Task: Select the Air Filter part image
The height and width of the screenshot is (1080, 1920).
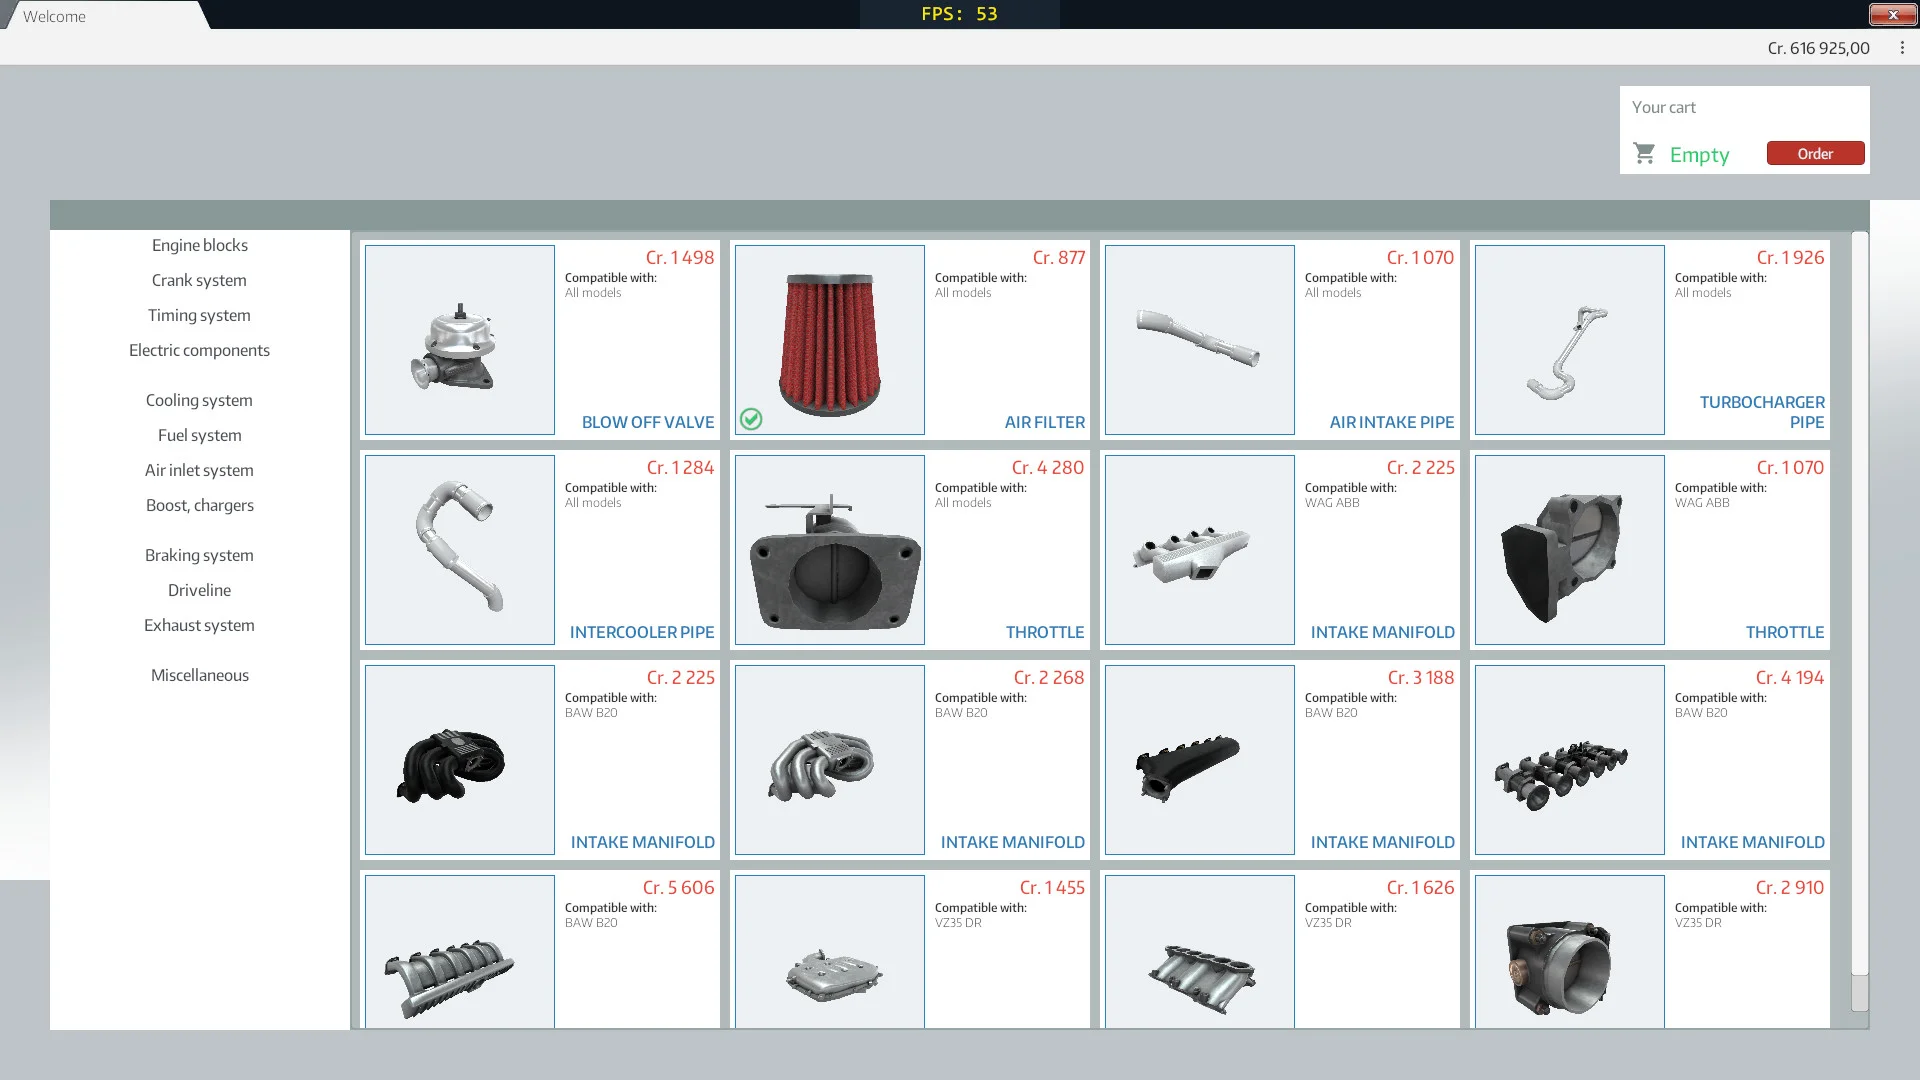Action: click(x=829, y=340)
